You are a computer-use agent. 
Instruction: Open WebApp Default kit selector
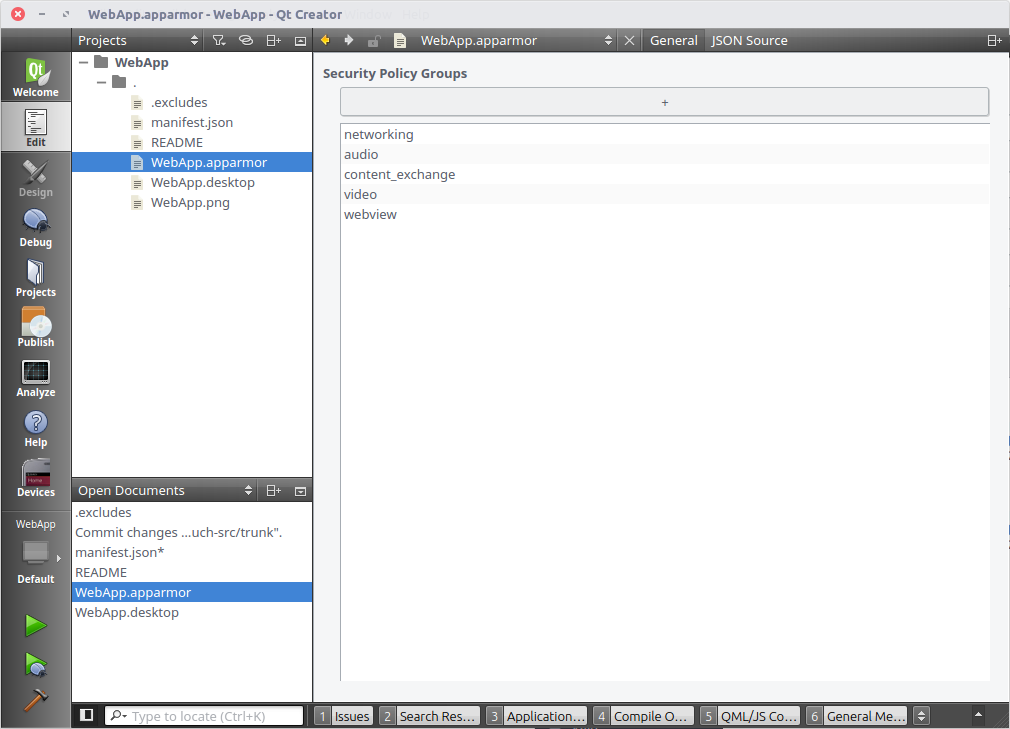[x=35, y=552]
